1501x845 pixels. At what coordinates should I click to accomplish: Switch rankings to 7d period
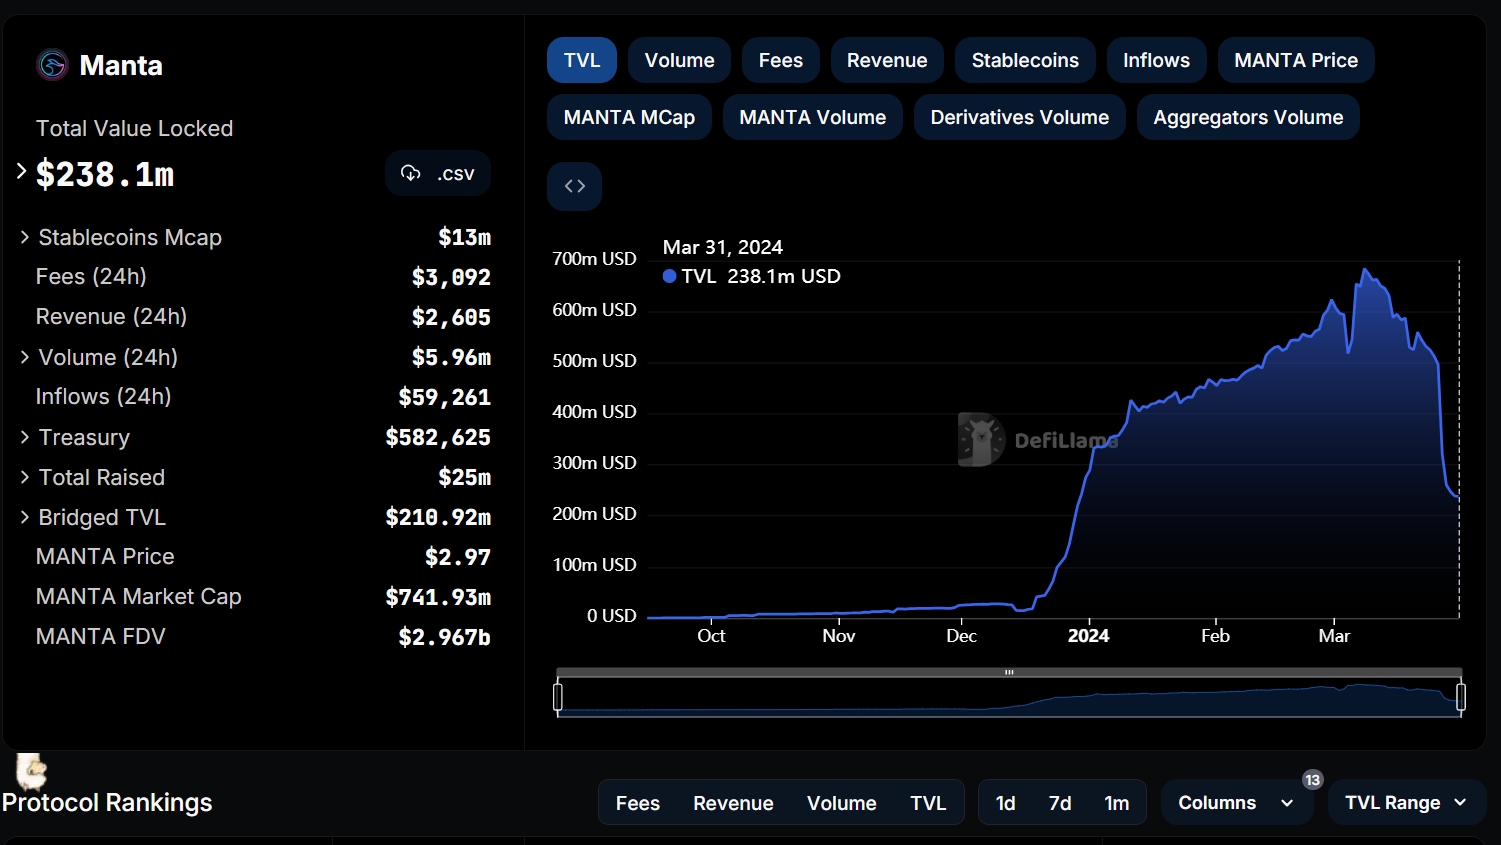[1059, 803]
